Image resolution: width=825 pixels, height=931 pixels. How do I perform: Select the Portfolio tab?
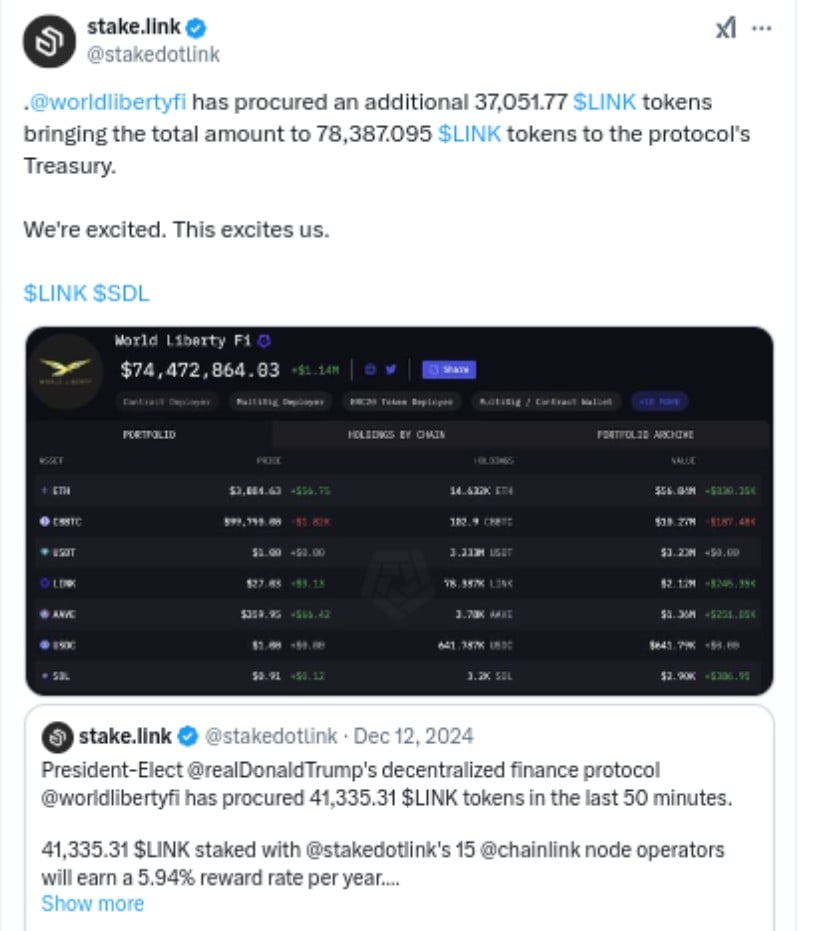tap(149, 435)
